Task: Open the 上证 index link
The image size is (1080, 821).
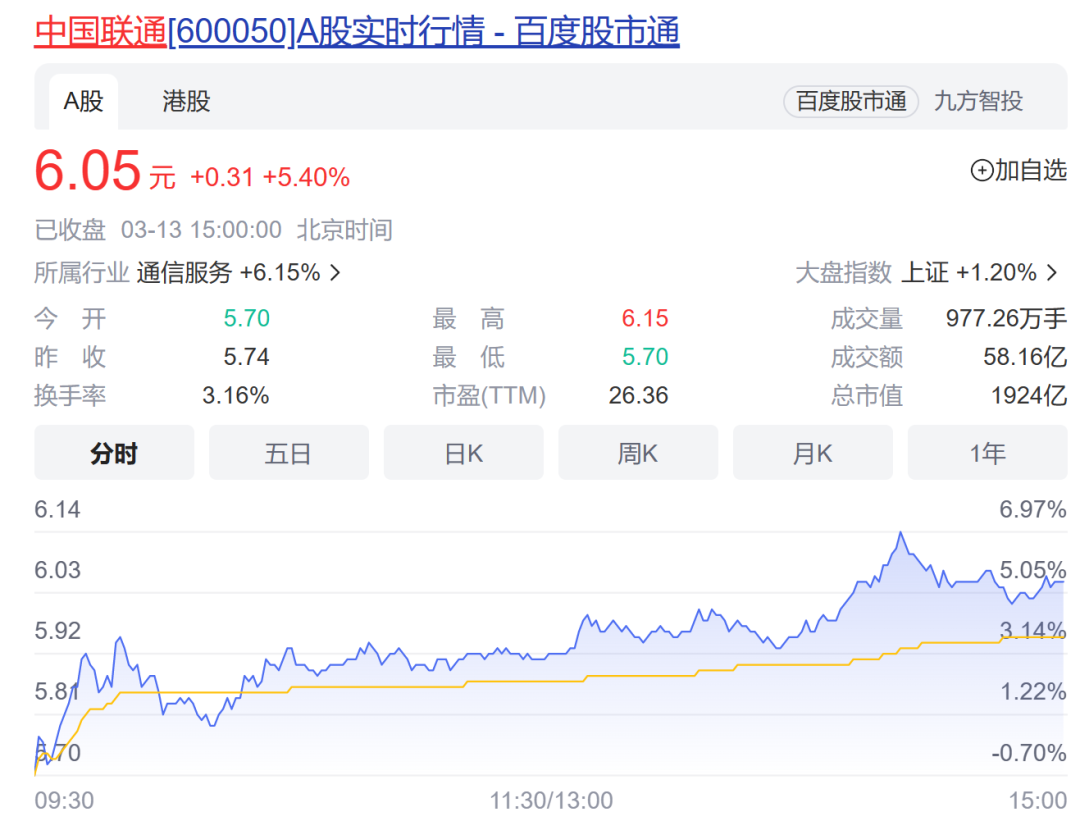Action: click(925, 273)
